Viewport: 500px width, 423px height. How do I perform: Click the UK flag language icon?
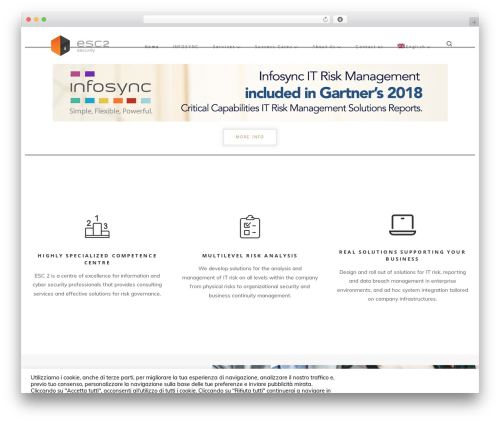401,46
